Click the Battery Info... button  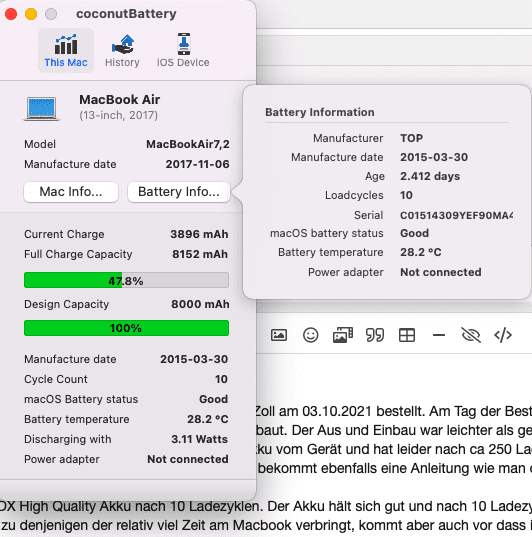point(178,192)
